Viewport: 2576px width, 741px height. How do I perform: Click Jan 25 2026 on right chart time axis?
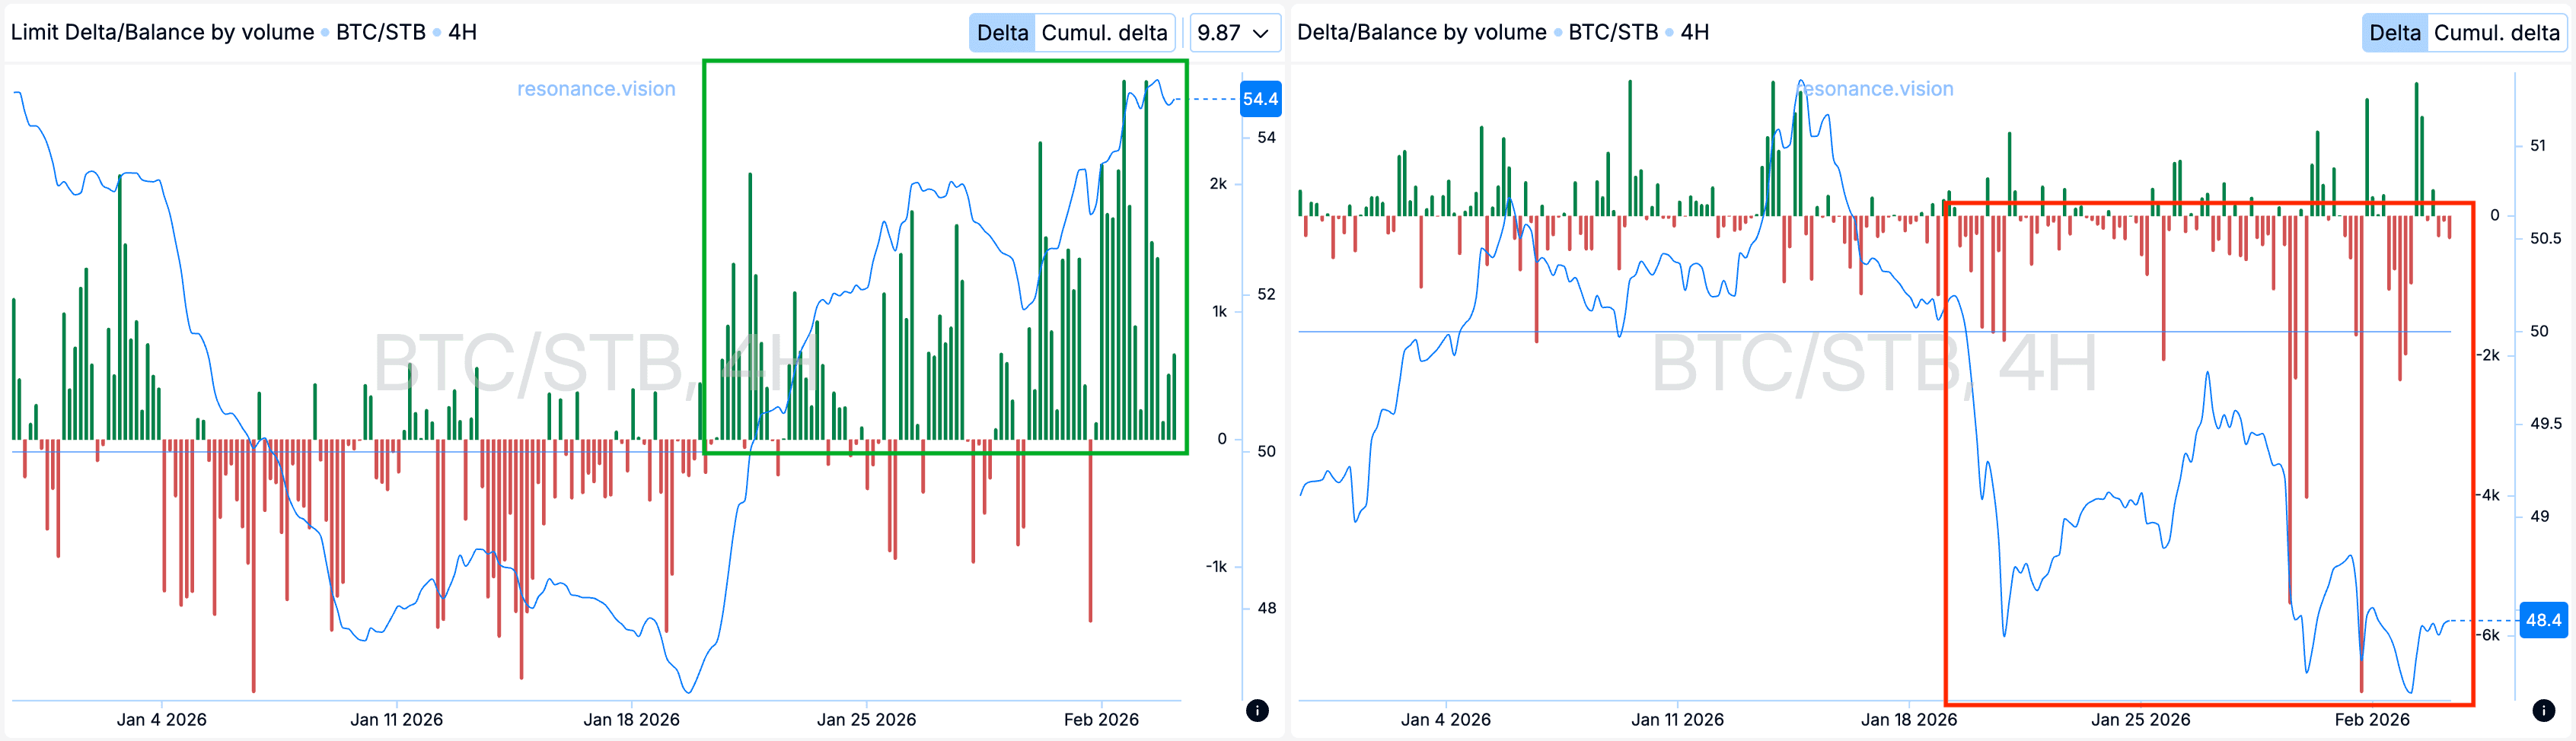pos(2140,719)
